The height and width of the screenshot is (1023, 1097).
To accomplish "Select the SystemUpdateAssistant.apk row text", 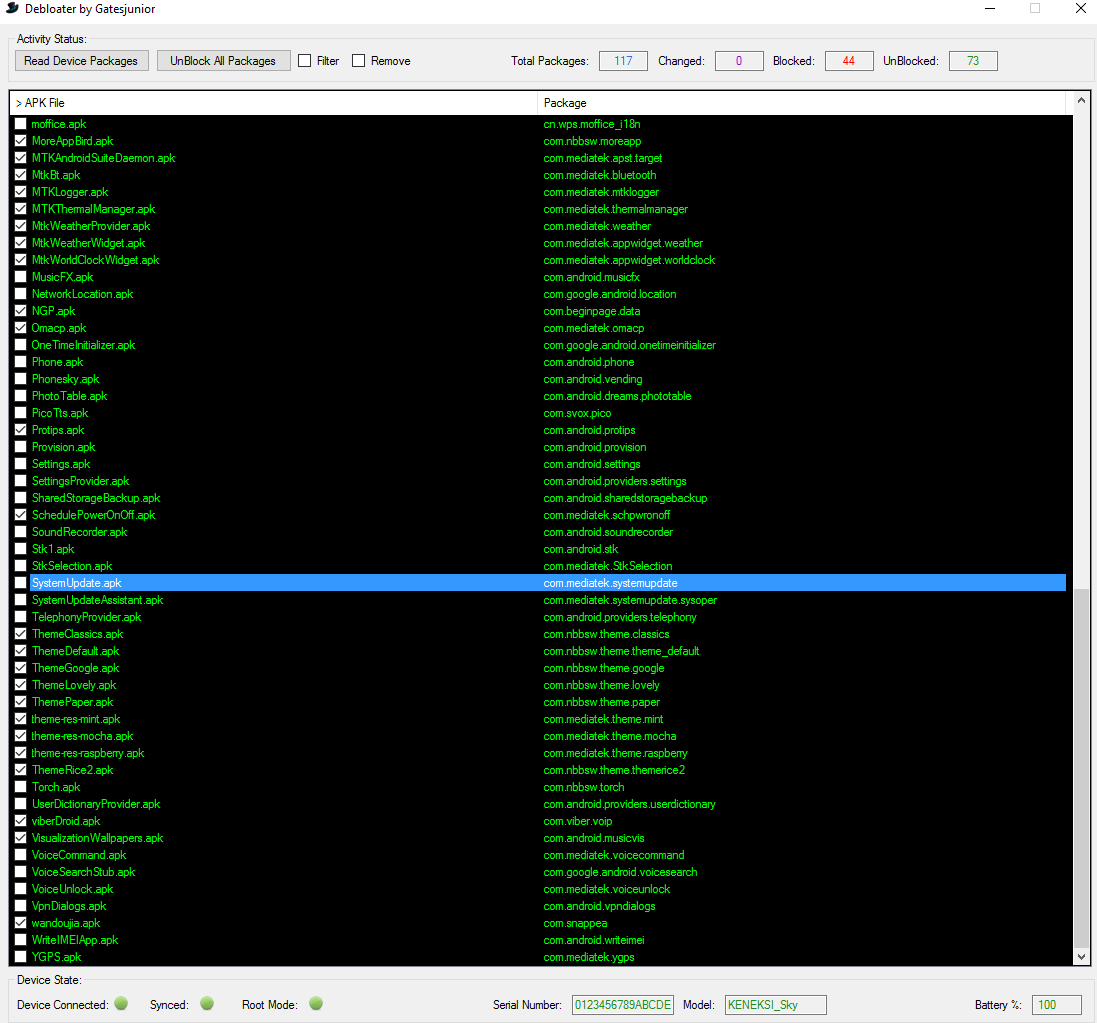I will click(x=97, y=600).
